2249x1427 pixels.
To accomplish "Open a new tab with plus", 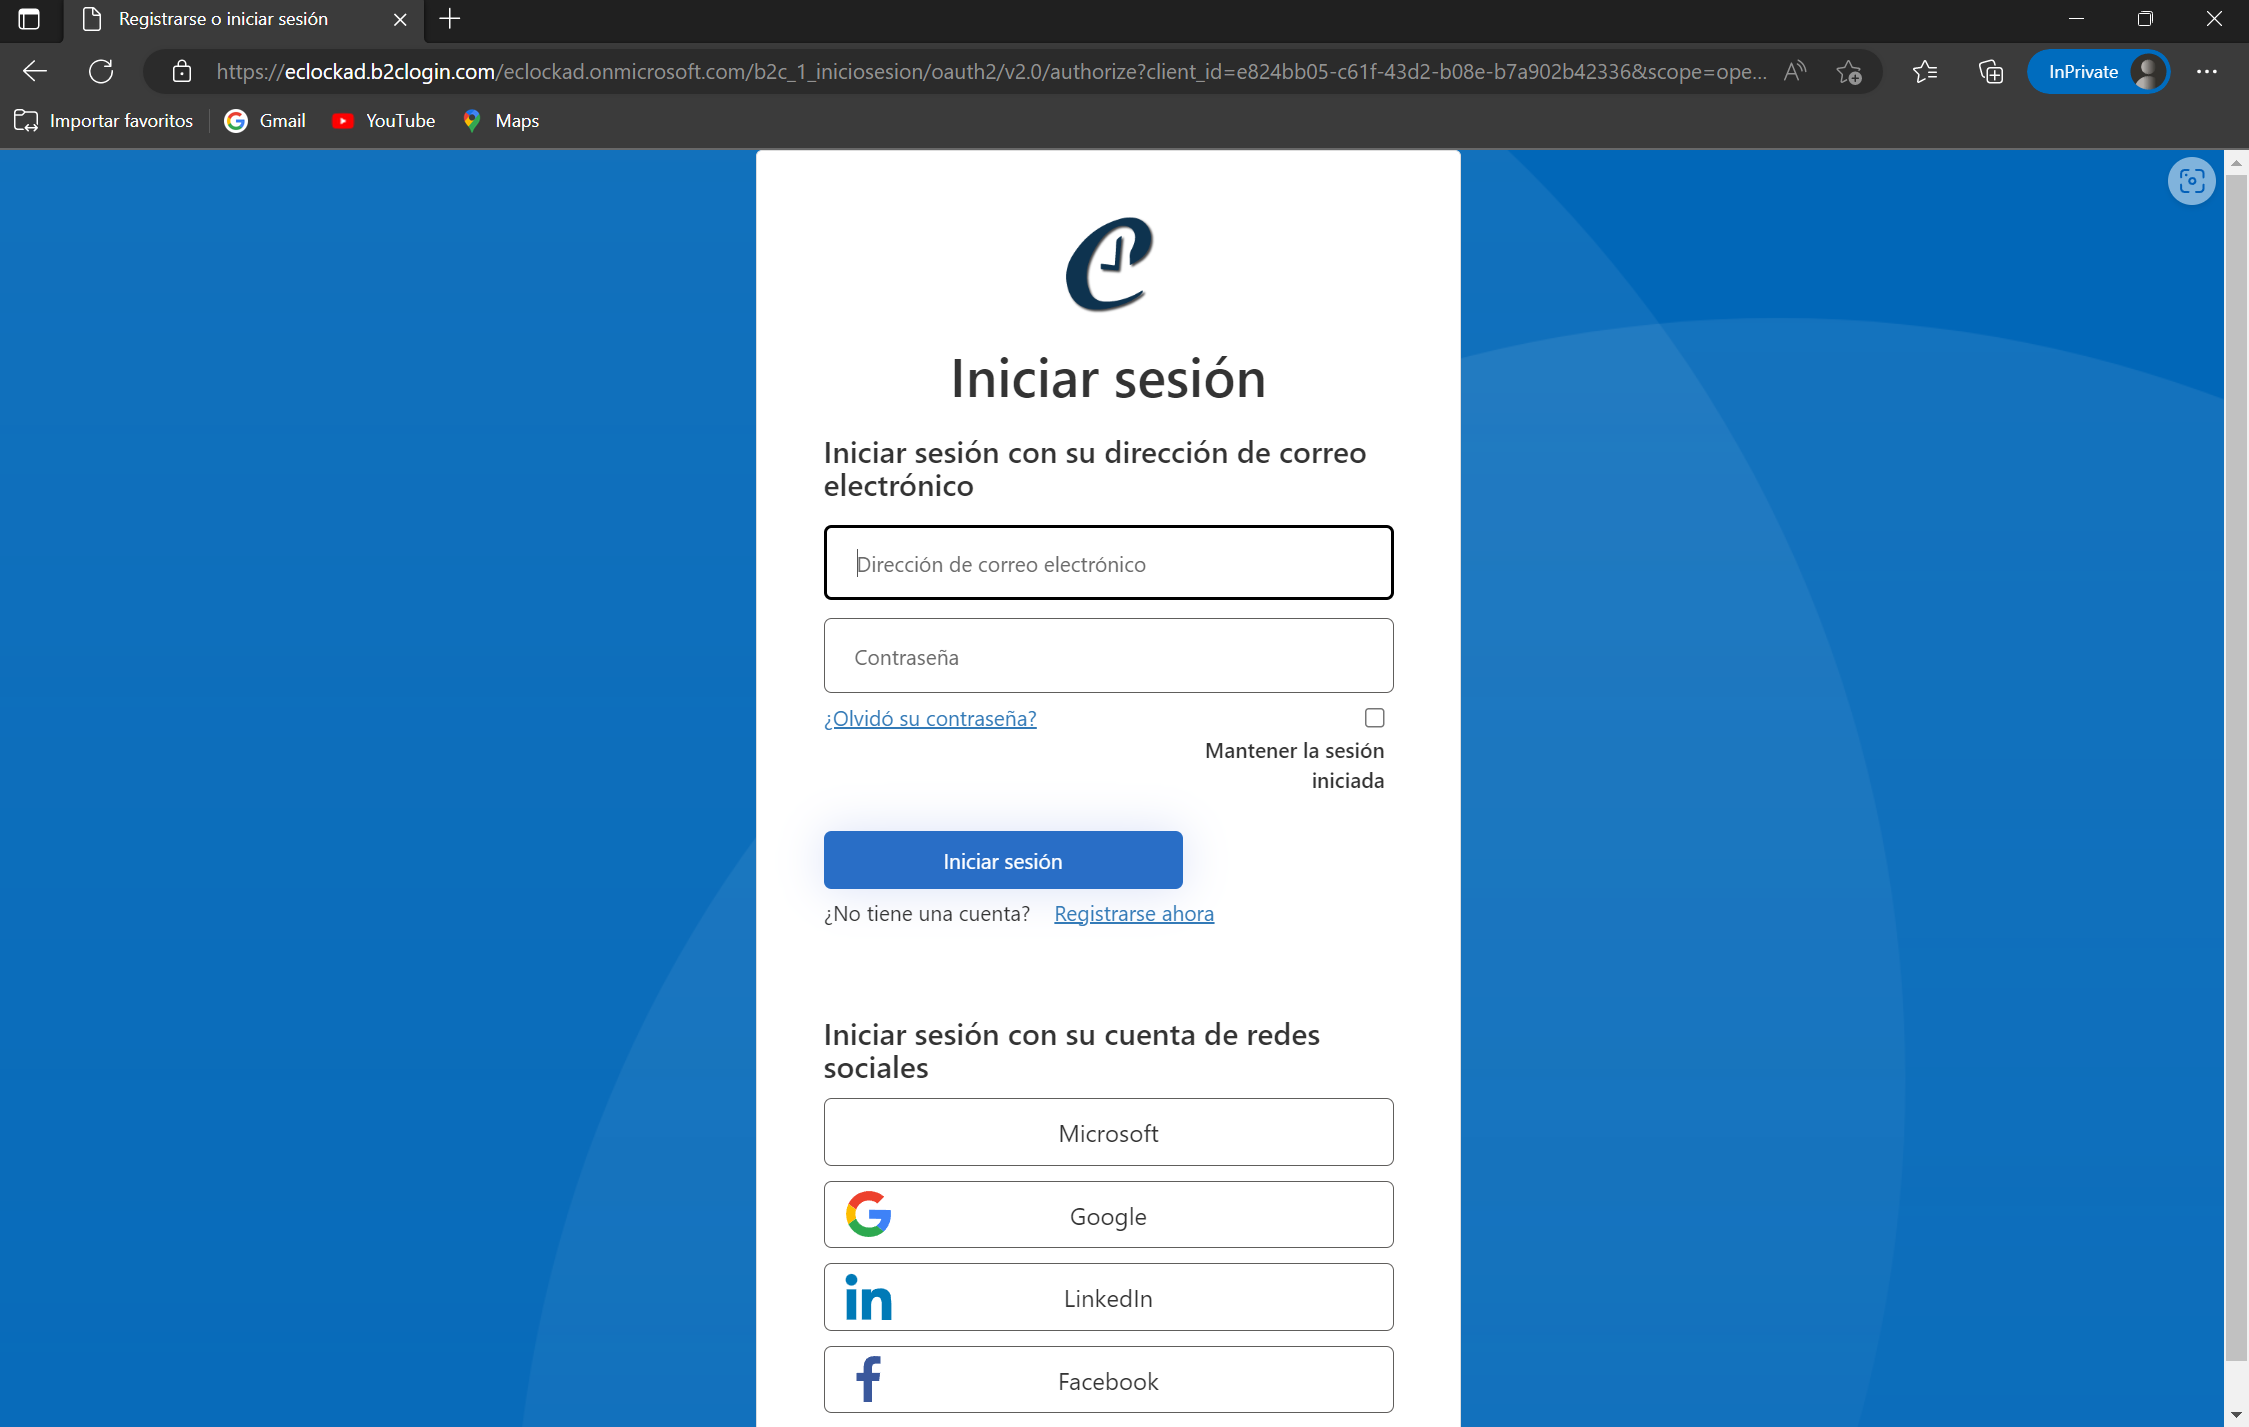I will (450, 19).
